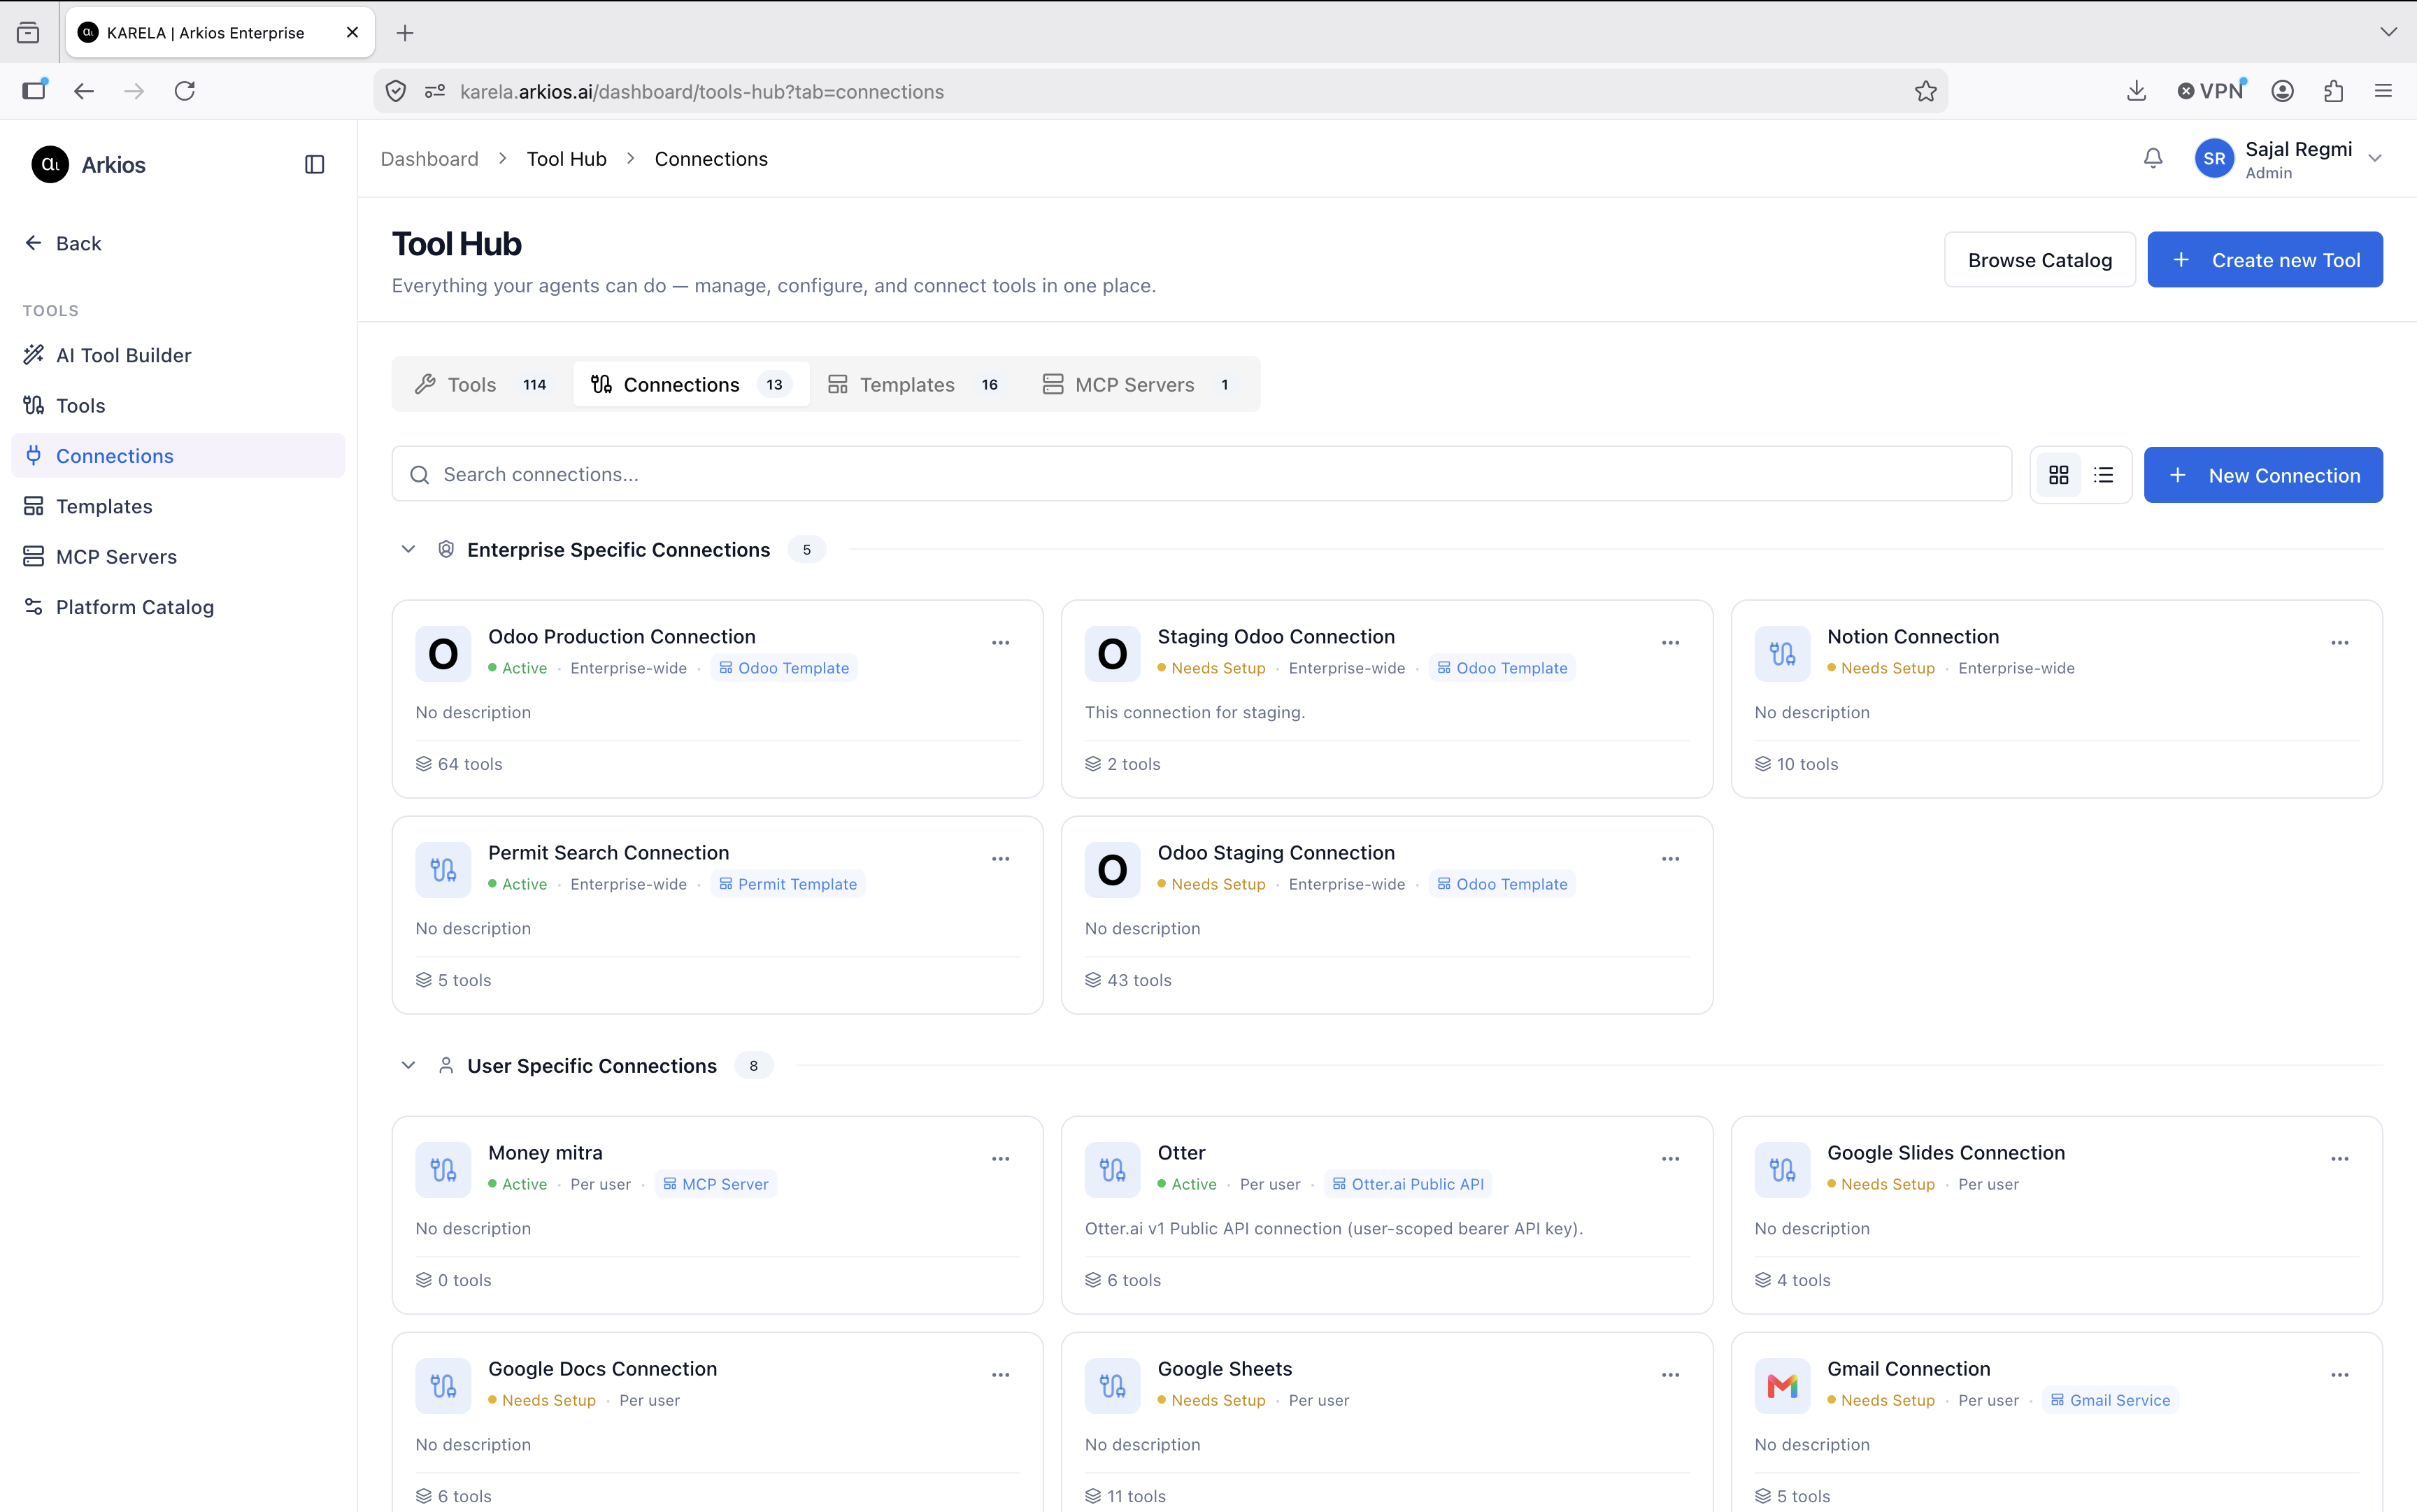Click the Gmail Connection logo icon

1782,1386
